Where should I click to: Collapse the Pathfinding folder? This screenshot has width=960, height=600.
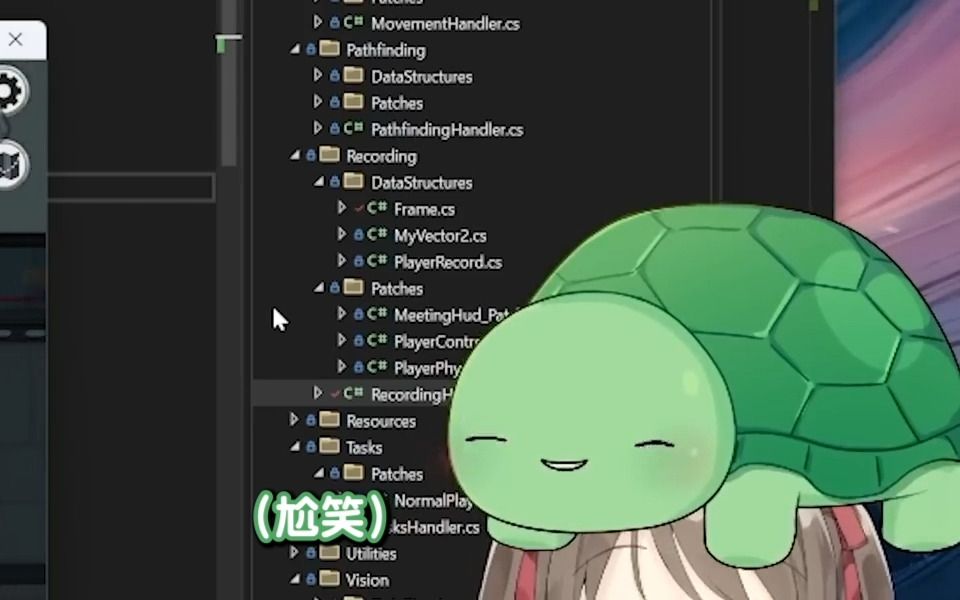click(x=295, y=50)
